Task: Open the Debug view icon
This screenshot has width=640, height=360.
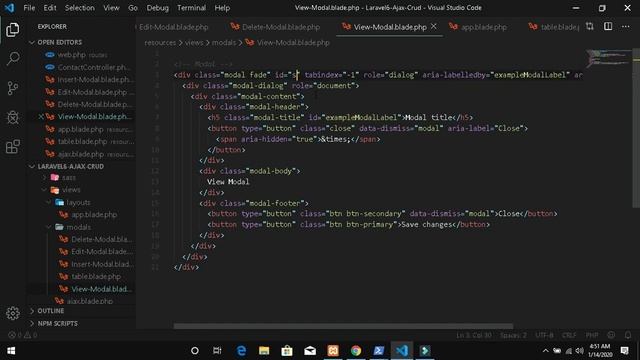Action: point(13,117)
